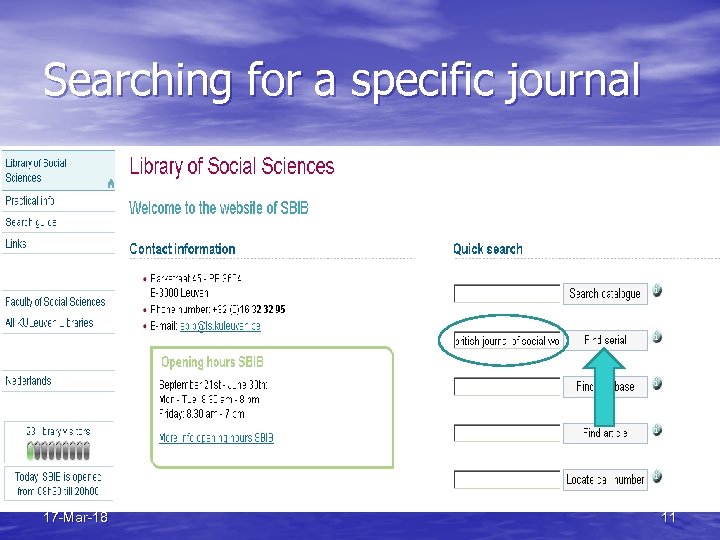This screenshot has height=540, width=720.
Task: Click info icon next to Search catalogue
Action: (657, 291)
